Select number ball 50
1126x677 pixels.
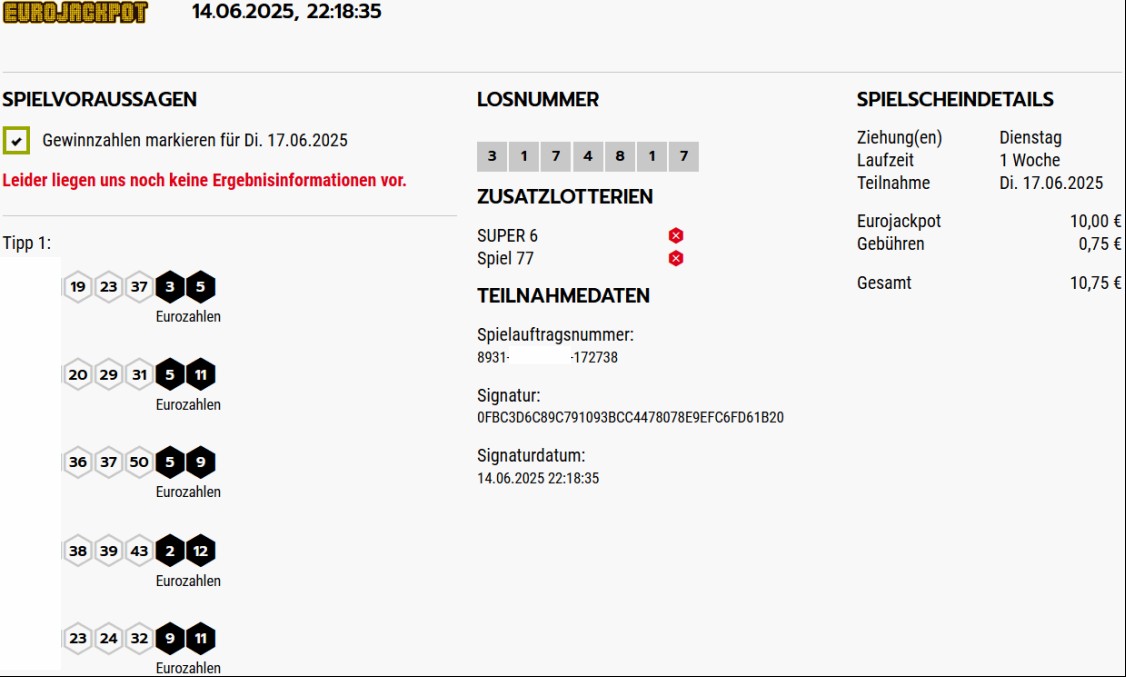[x=139, y=462]
